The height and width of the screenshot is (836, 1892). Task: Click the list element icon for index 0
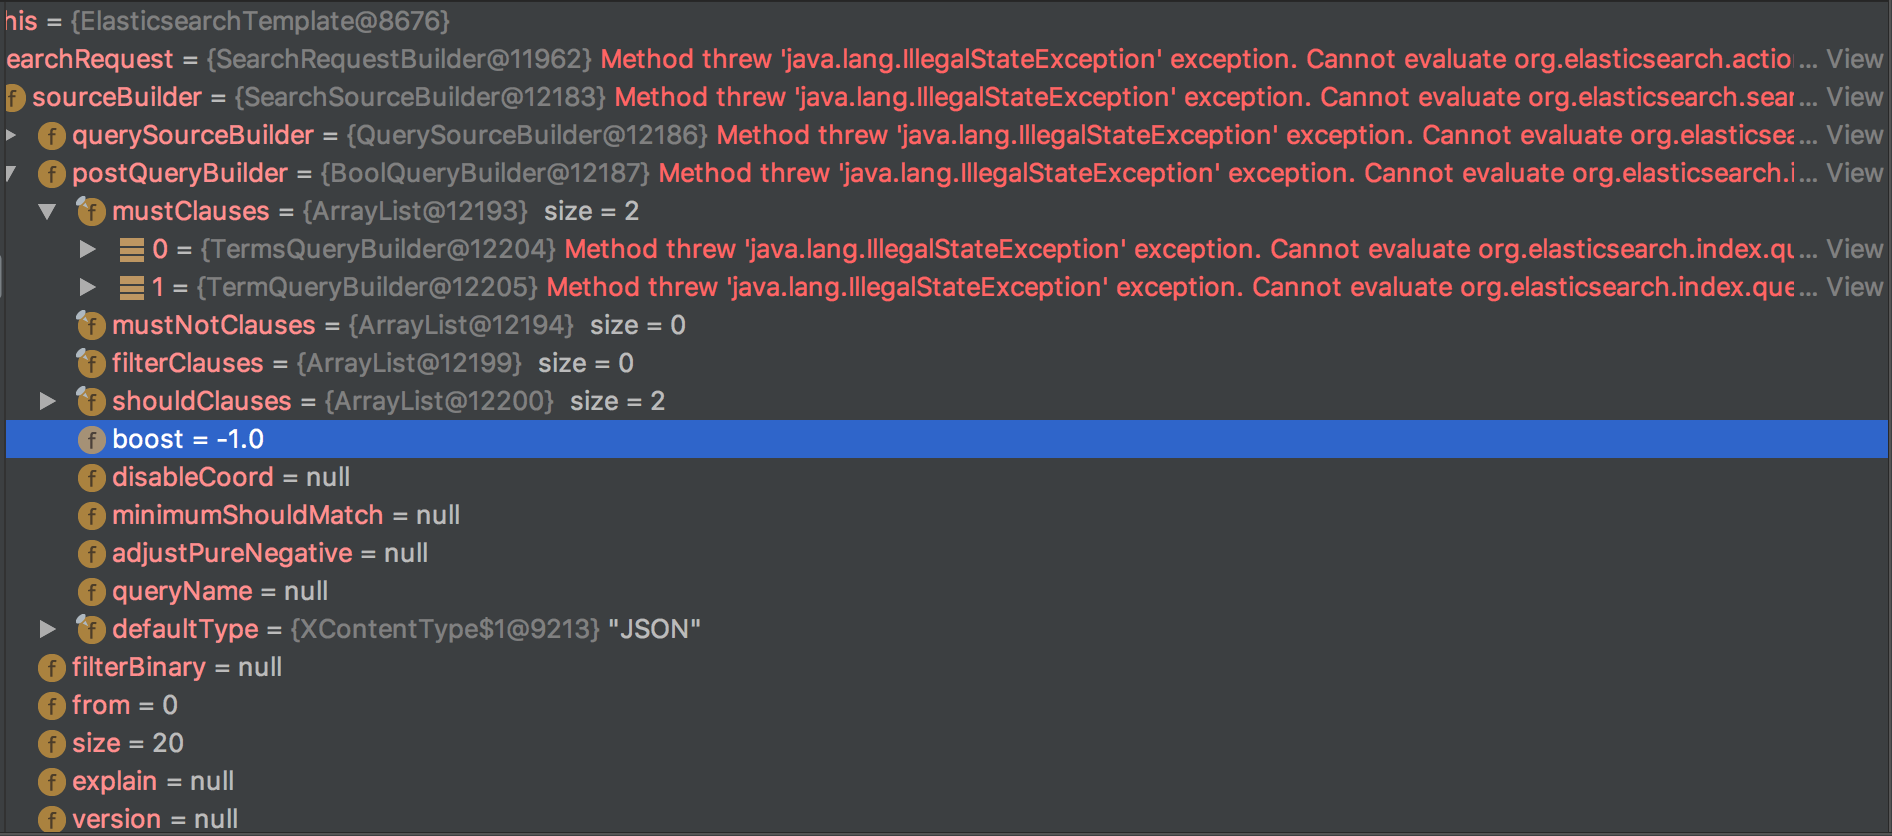click(x=131, y=249)
